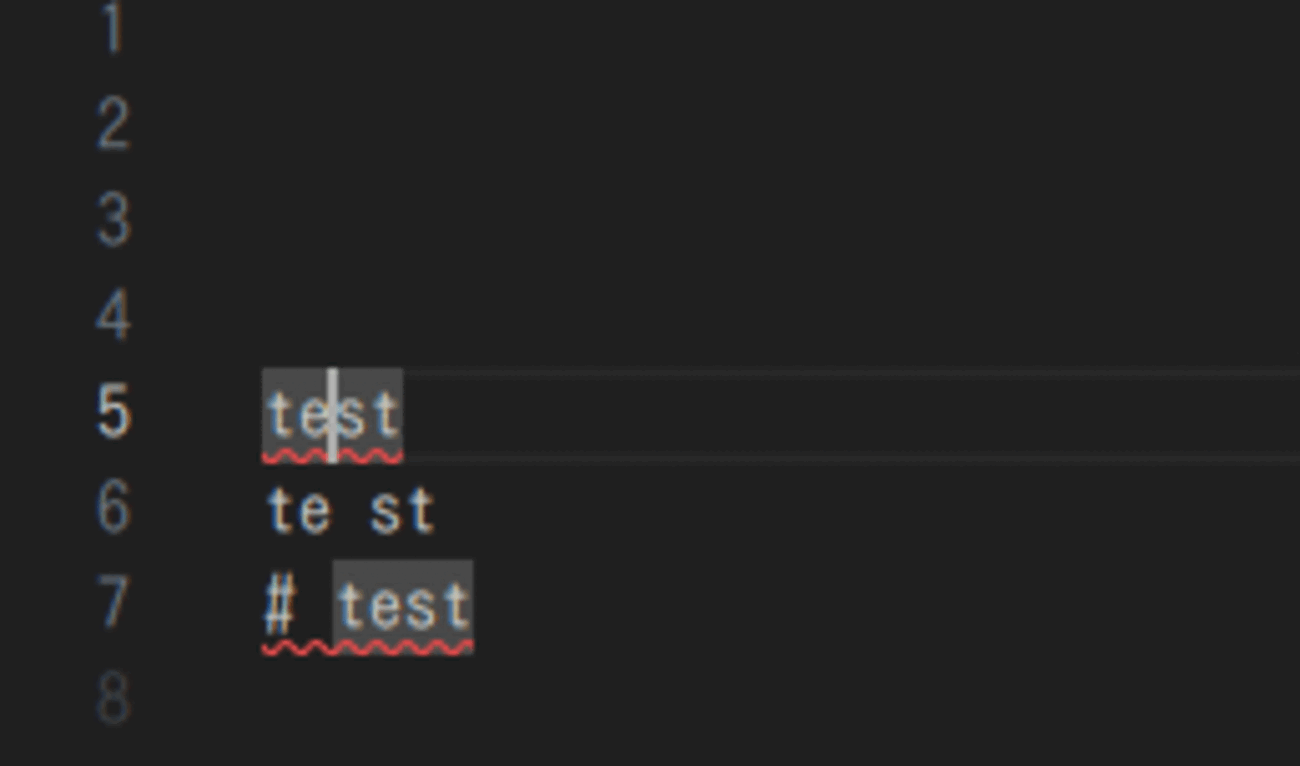The image size is (1300, 766).
Task: Click highlighted test after hash on line 7
Action: coord(403,606)
